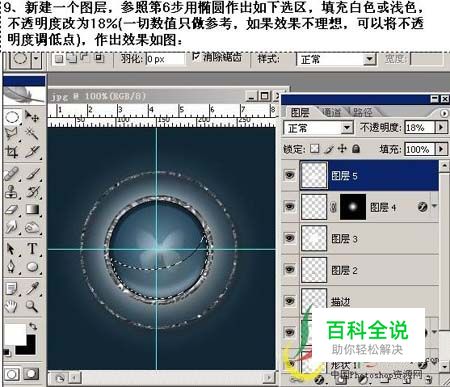Select the Eraser tool
This screenshot has height=387, width=450.
coord(12,210)
